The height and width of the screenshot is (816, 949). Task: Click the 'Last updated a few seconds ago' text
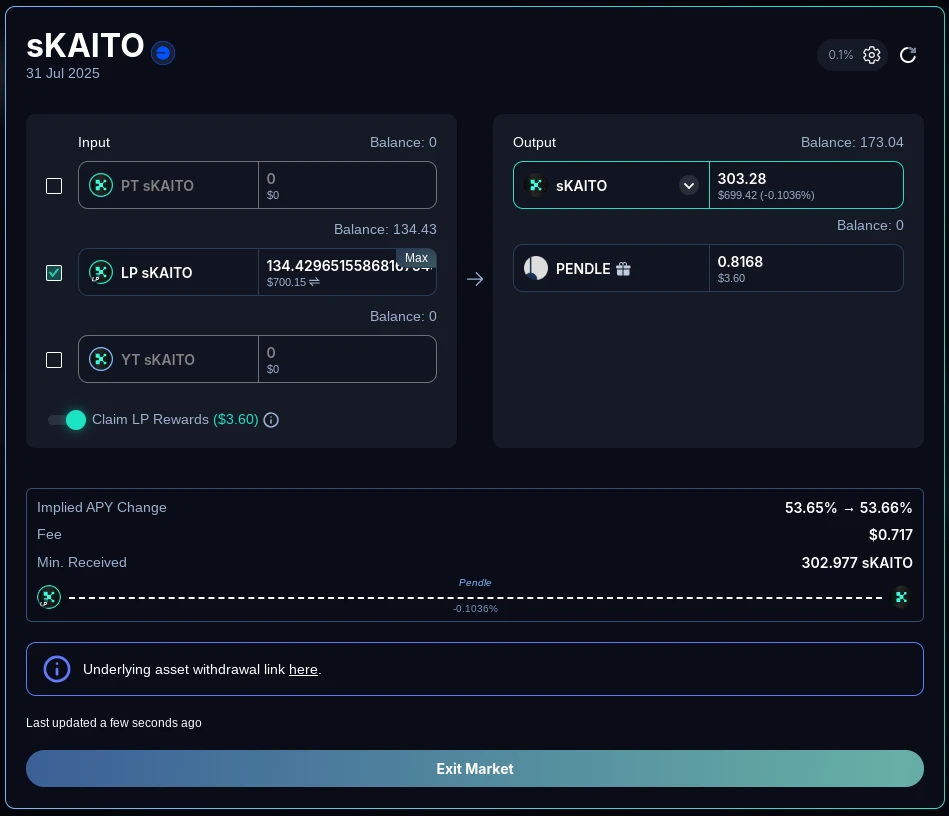[114, 723]
